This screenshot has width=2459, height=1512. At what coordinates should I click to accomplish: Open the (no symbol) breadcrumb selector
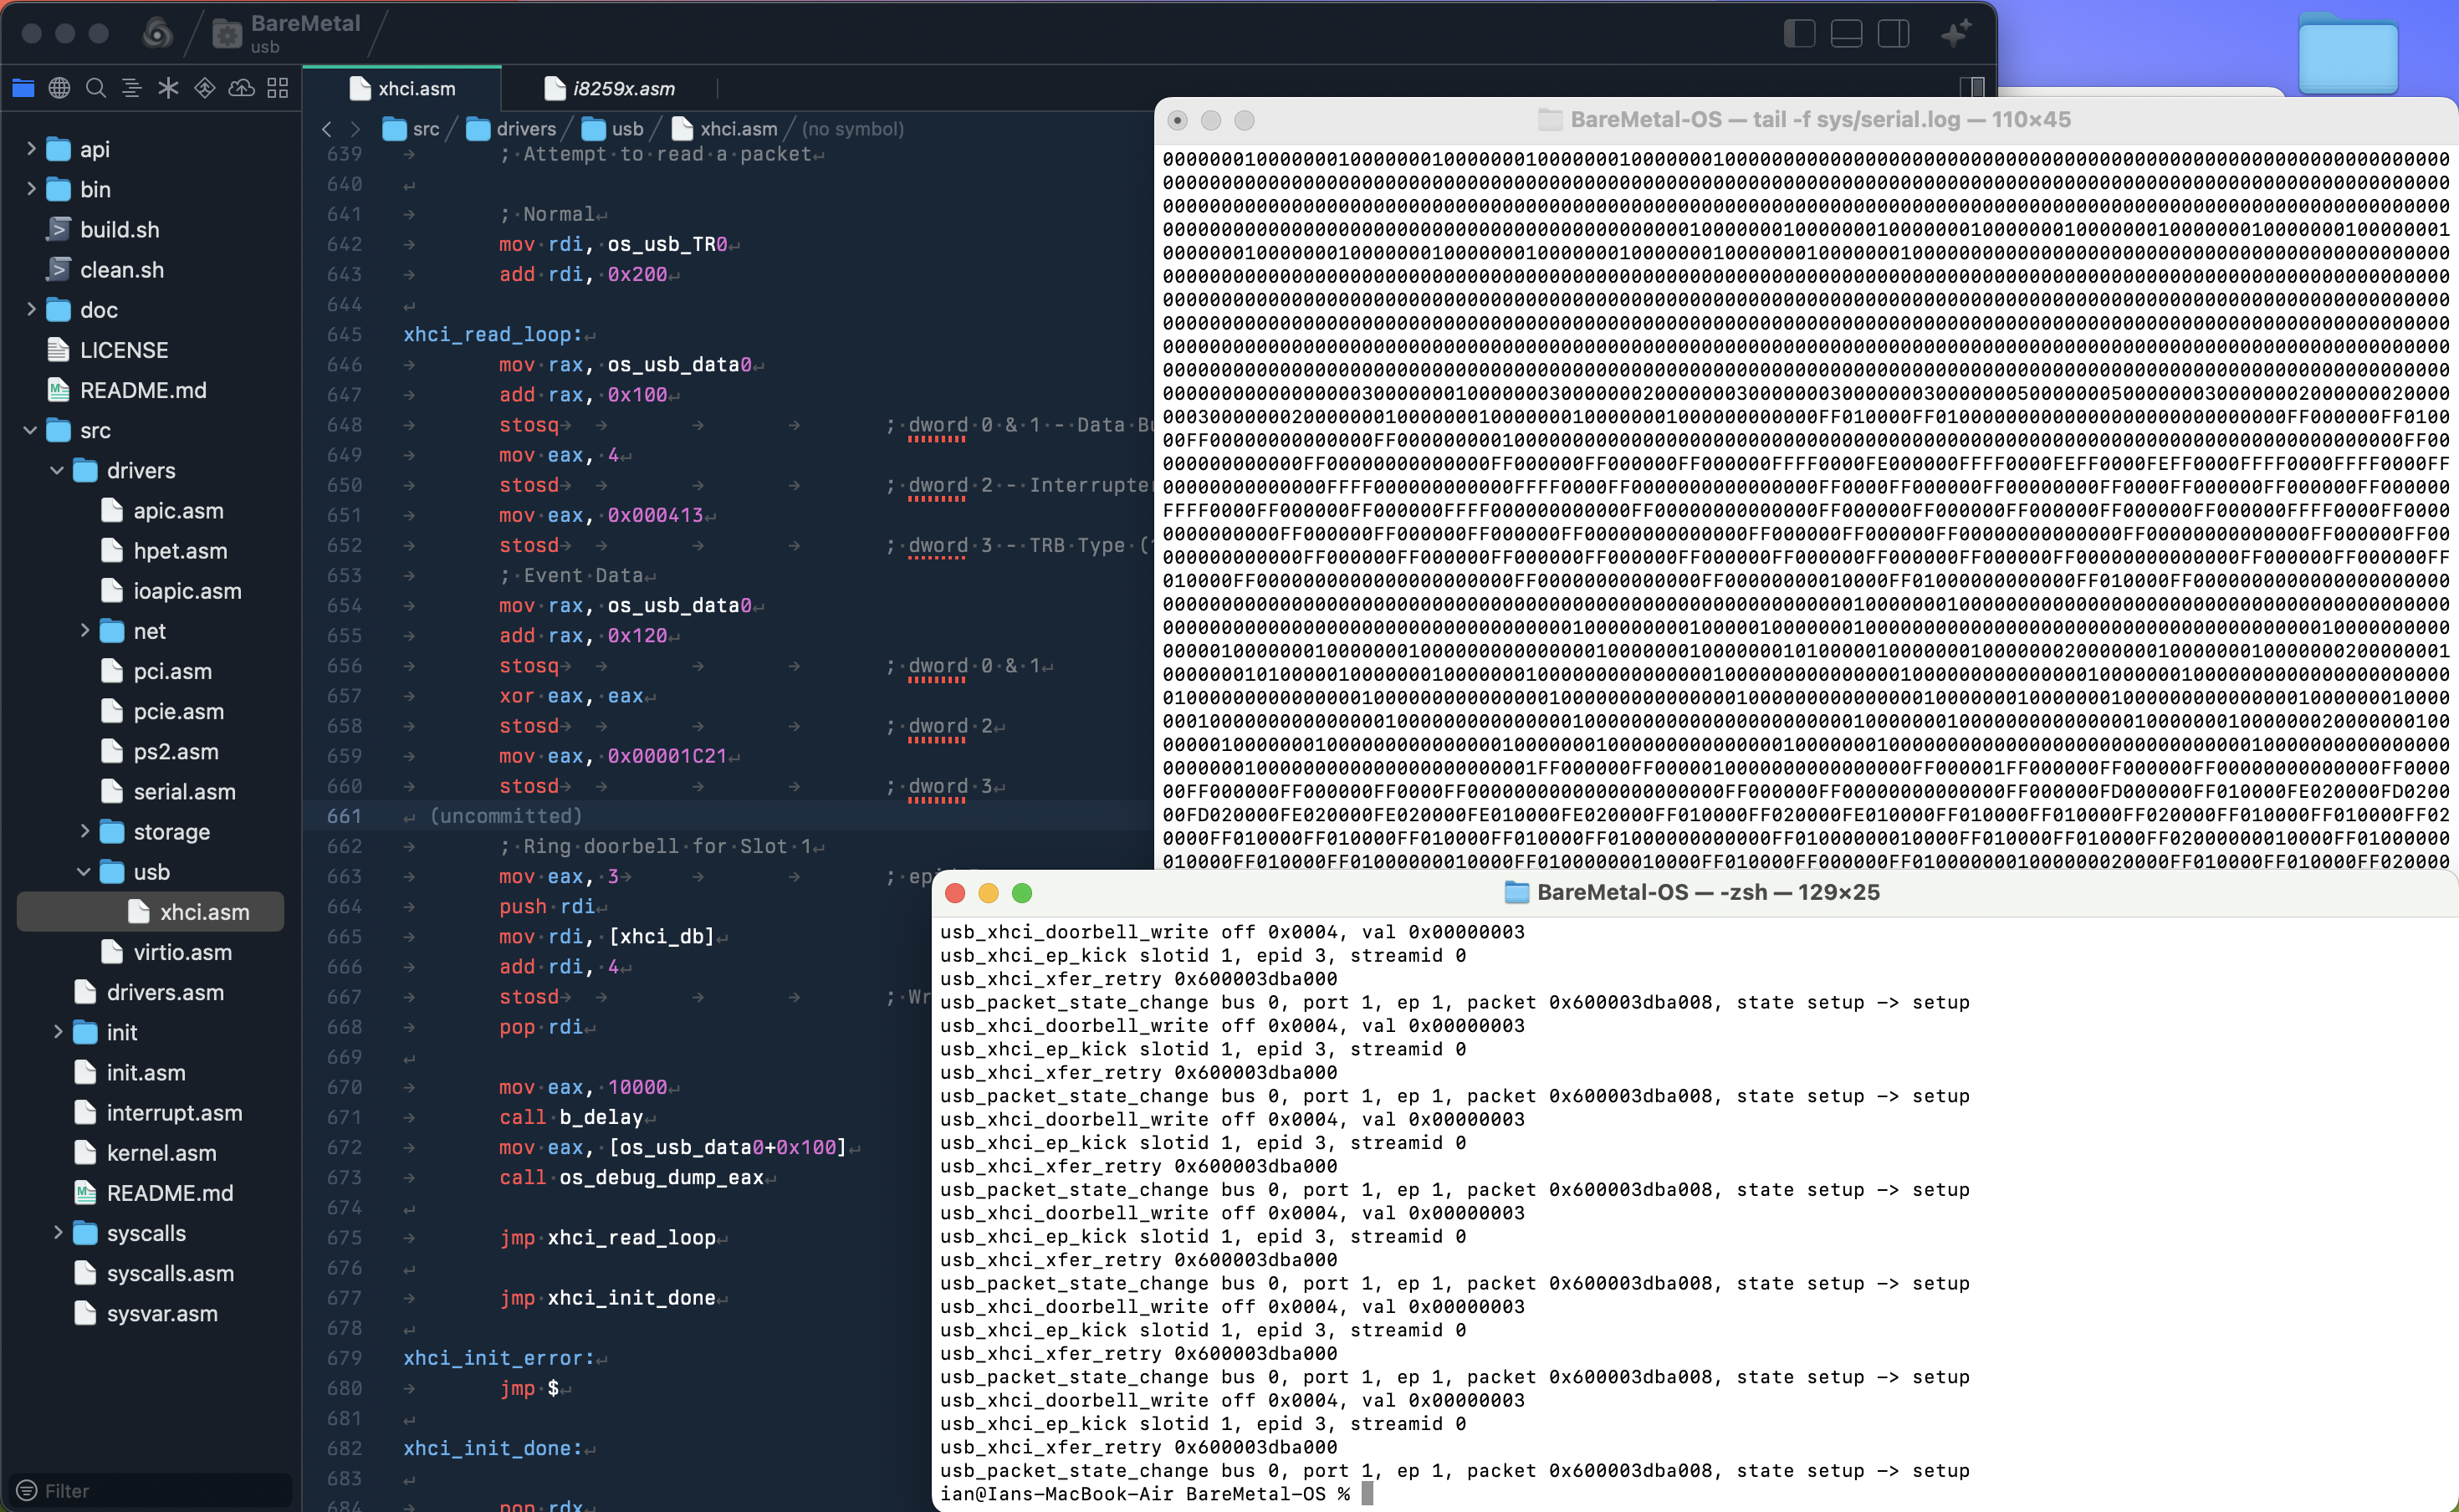(853, 129)
